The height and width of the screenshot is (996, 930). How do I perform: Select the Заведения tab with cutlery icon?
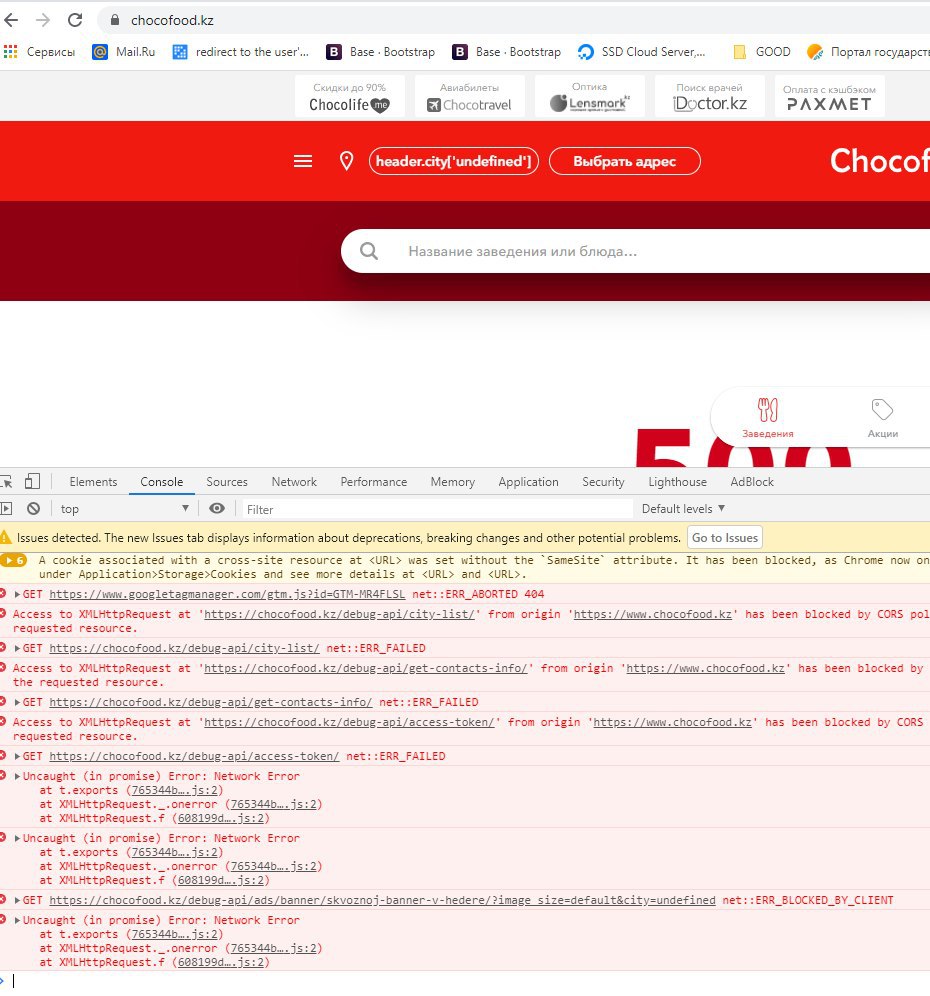[767, 418]
